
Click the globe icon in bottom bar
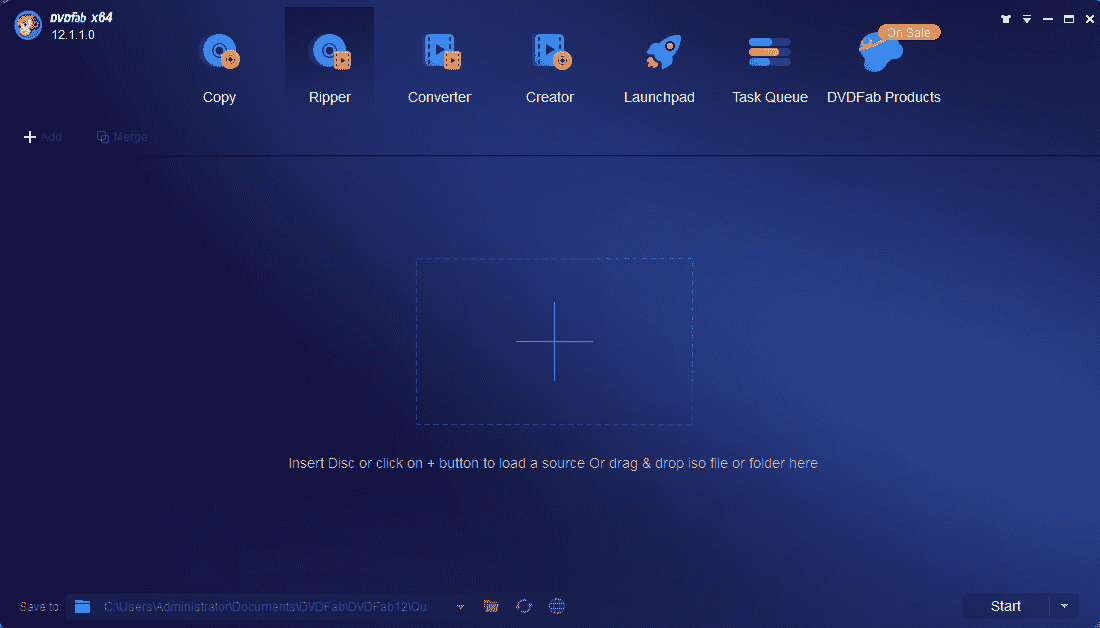pos(557,606)
